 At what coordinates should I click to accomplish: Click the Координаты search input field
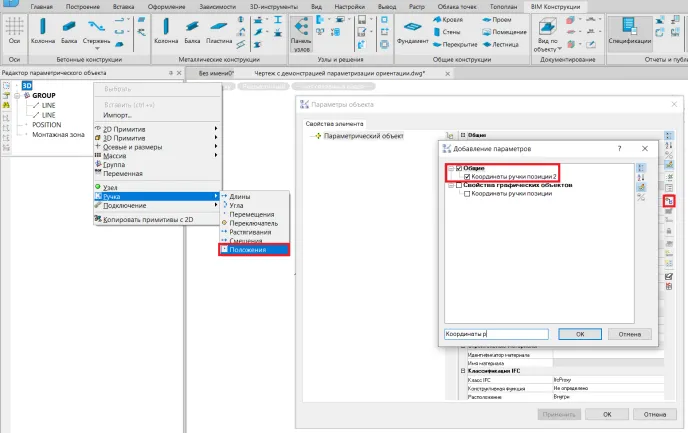[x=496, y=334]
